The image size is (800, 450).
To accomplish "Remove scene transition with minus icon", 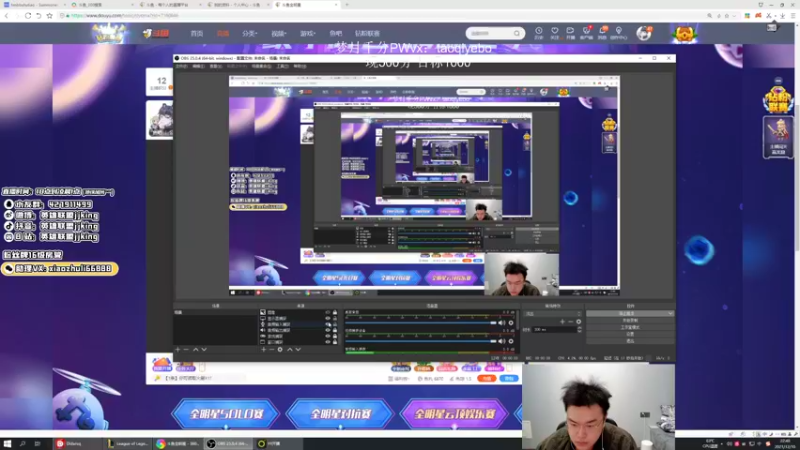I will [570, 322].
